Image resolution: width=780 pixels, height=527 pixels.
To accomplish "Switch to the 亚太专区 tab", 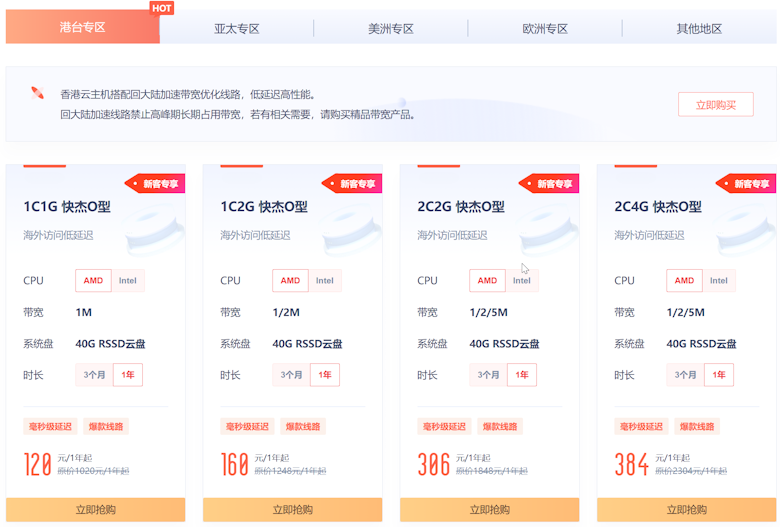I will pos(237,29).
